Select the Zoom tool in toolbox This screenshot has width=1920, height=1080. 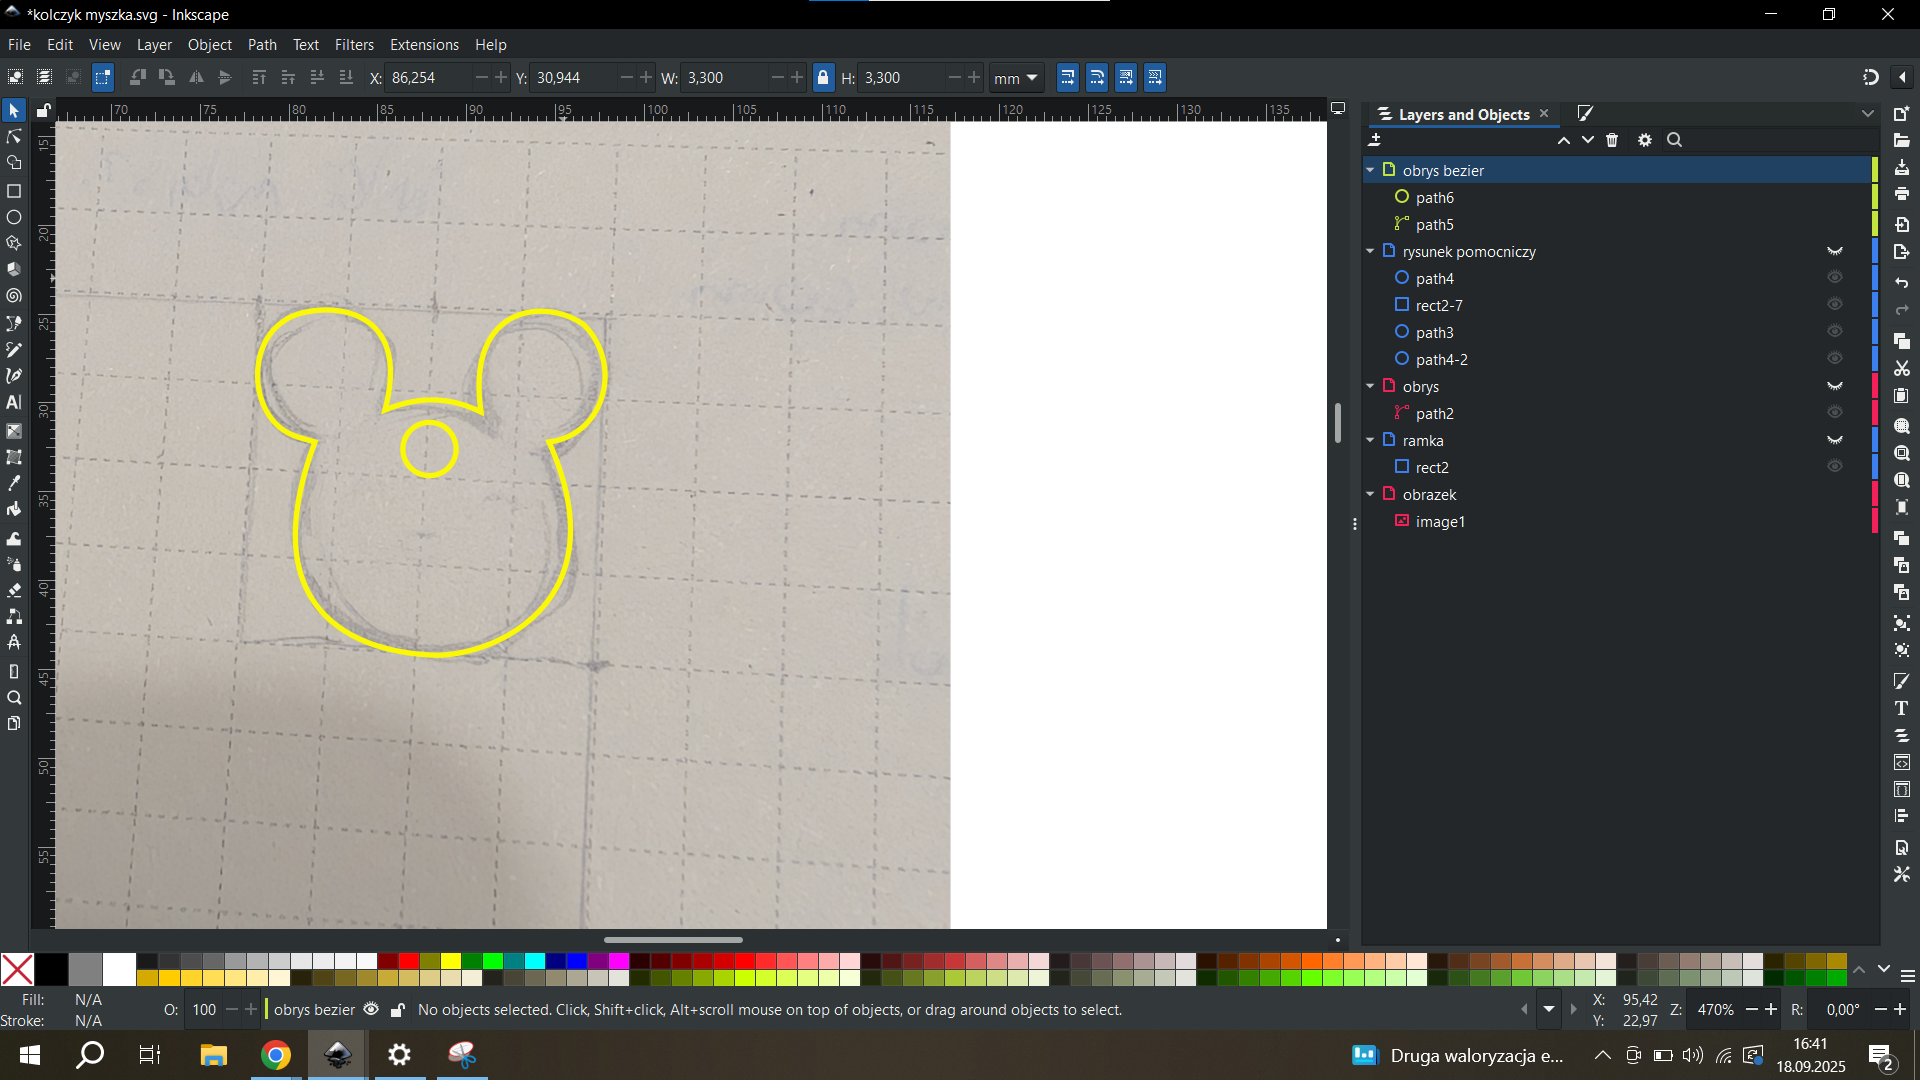[x=14, y=698]
